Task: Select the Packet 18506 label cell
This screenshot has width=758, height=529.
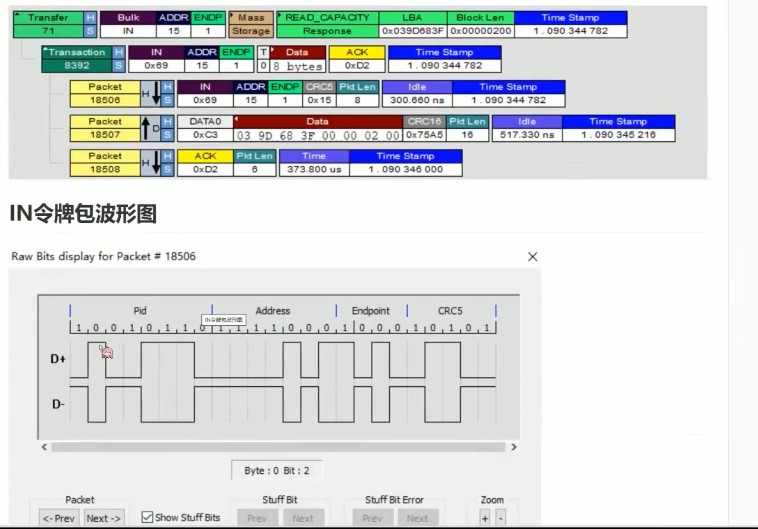Action: click(105, 94)
